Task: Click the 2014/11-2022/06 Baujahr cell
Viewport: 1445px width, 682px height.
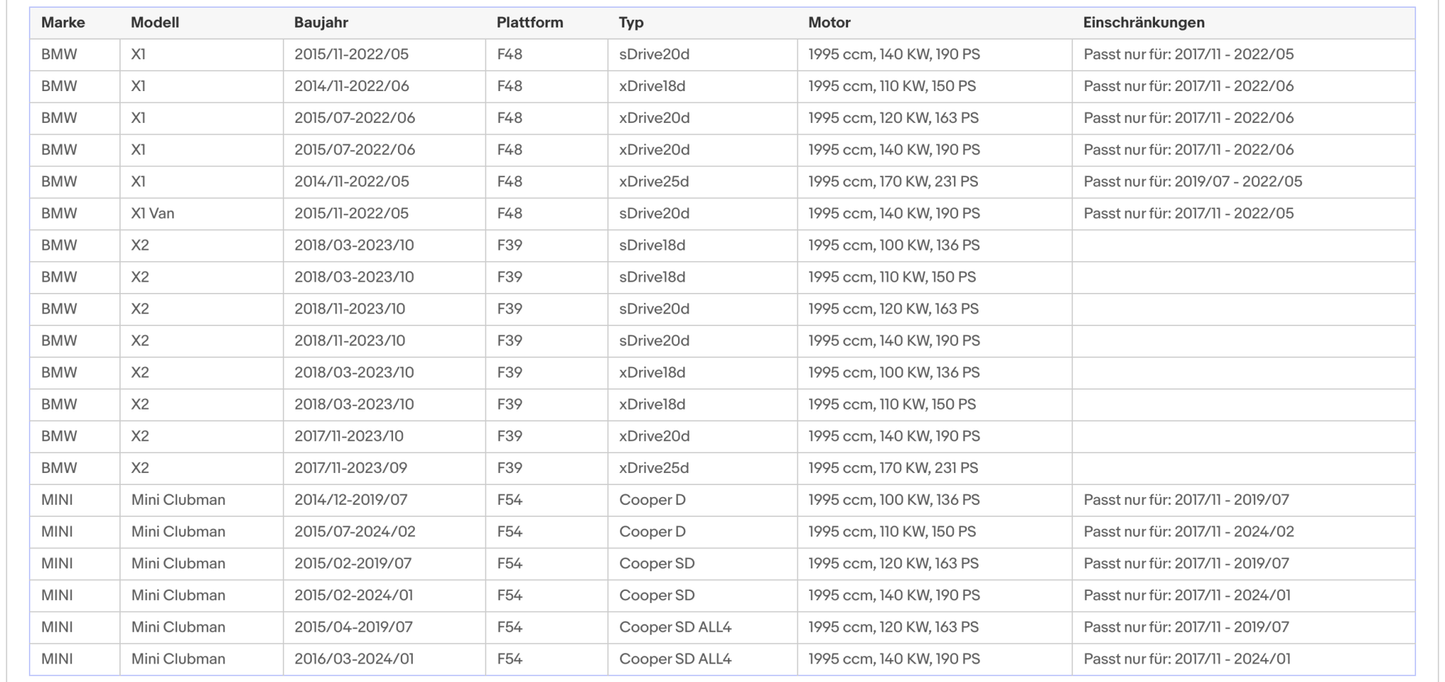Action: pyautogui.click(x=351, y=86)
